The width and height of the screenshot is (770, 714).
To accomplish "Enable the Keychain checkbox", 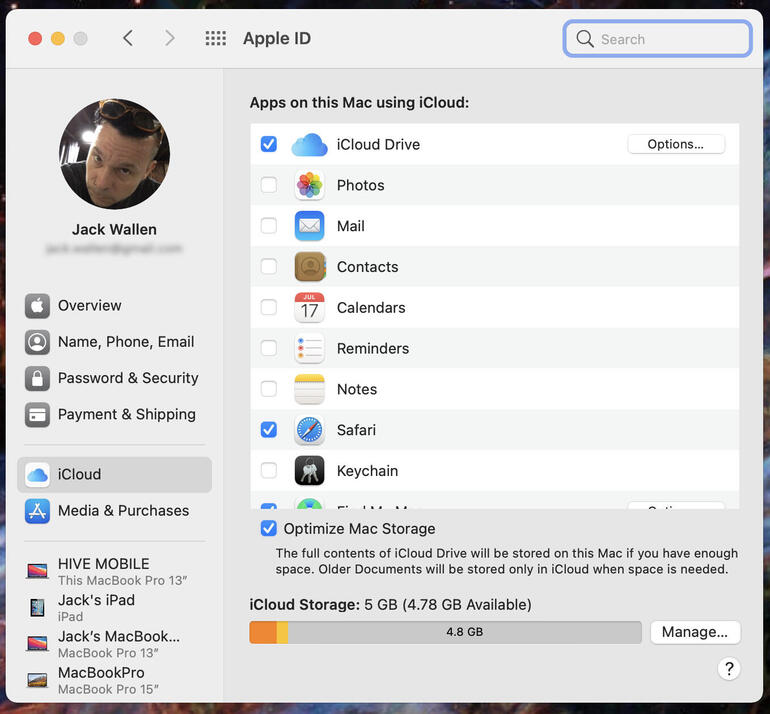I will click(x=269, y=470).
